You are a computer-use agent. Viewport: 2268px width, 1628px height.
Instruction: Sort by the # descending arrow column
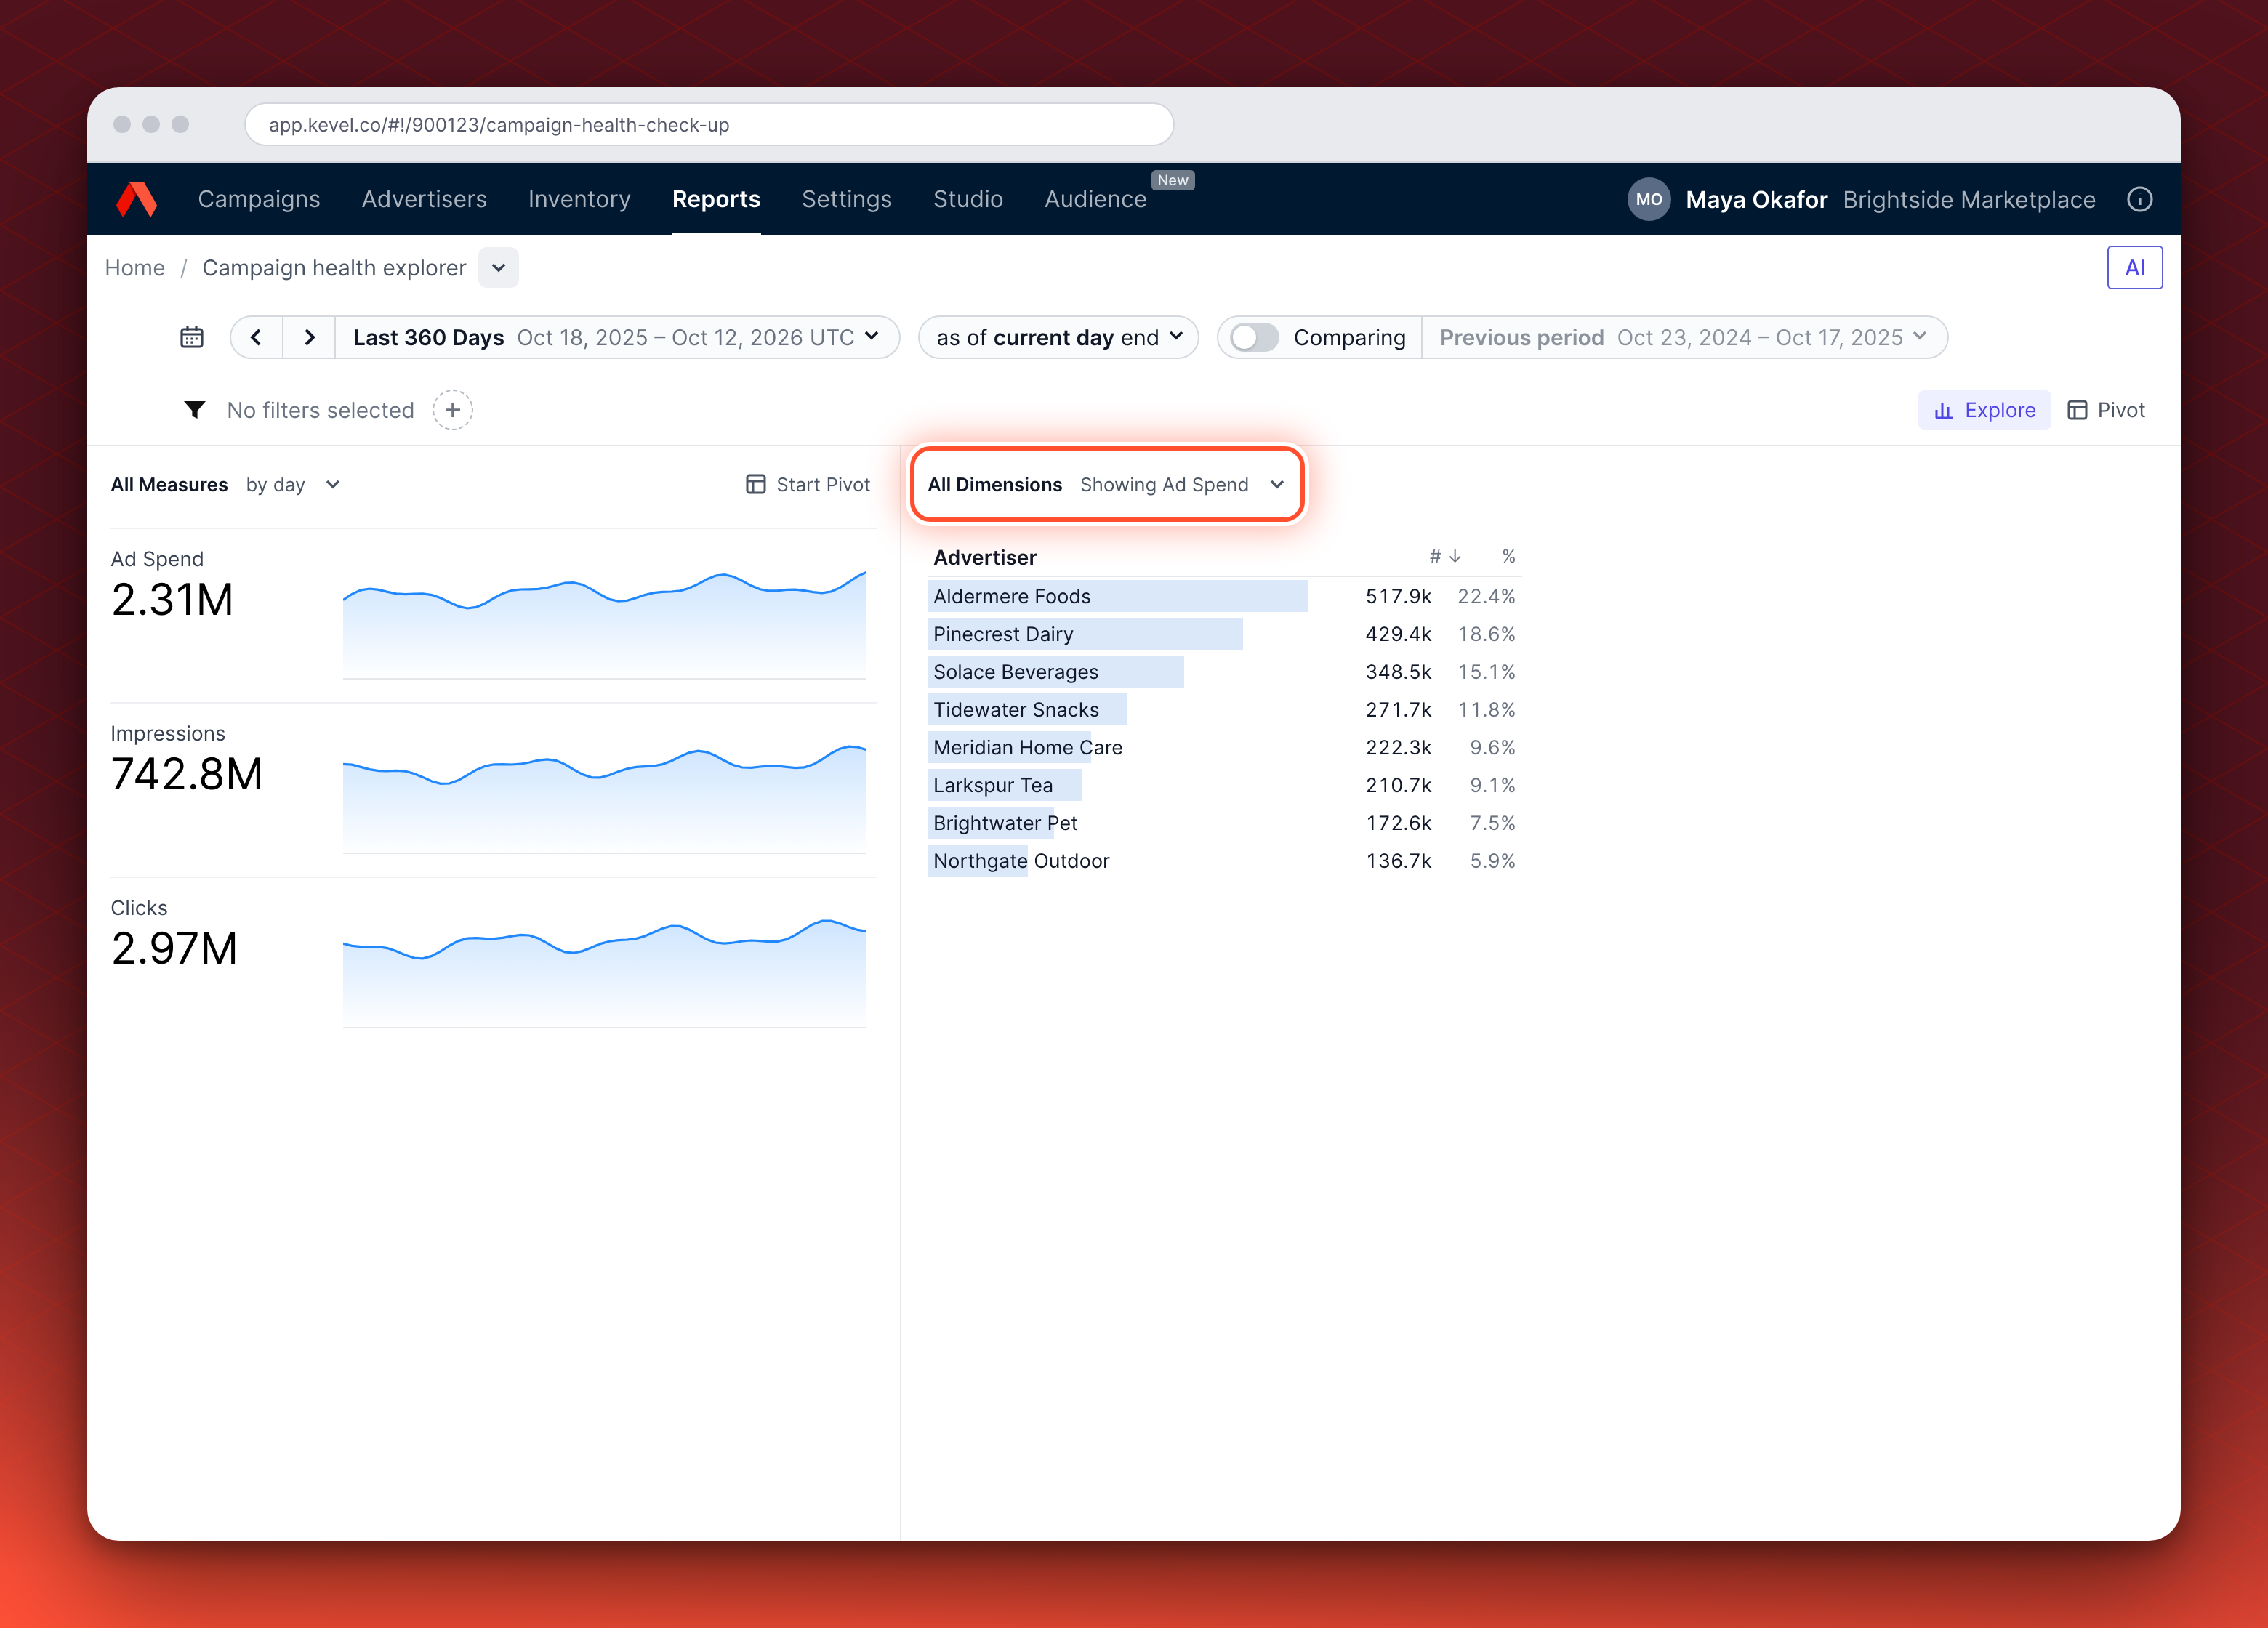1445,556
